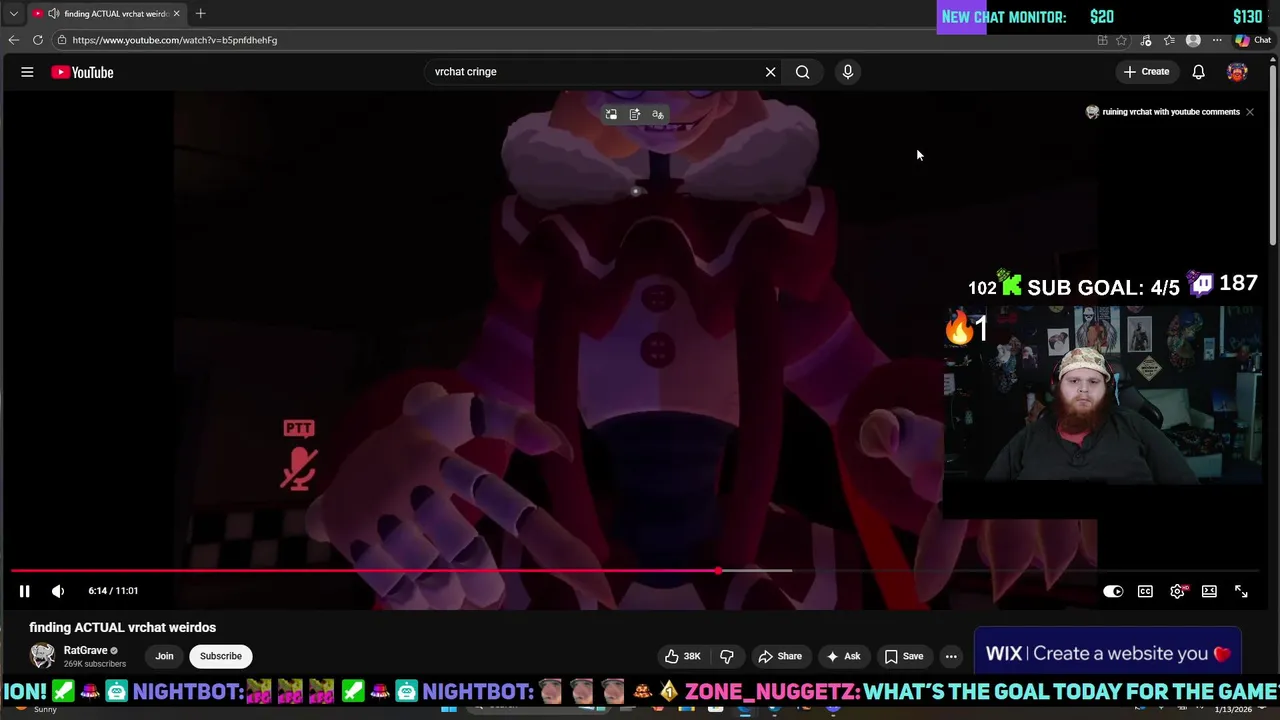Open the browser media control music icon
Screen dimensions: 1280x720
[1146, 40]
